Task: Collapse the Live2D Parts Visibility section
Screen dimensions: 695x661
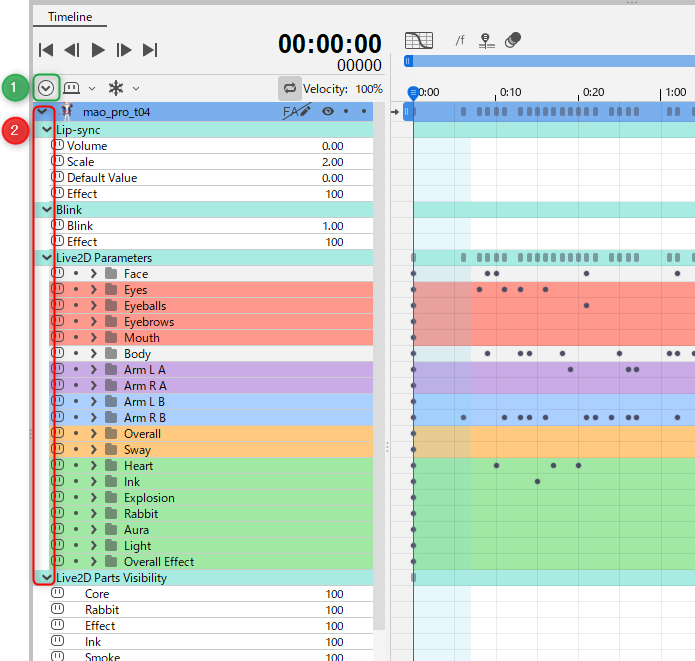Action: (46, 578)
